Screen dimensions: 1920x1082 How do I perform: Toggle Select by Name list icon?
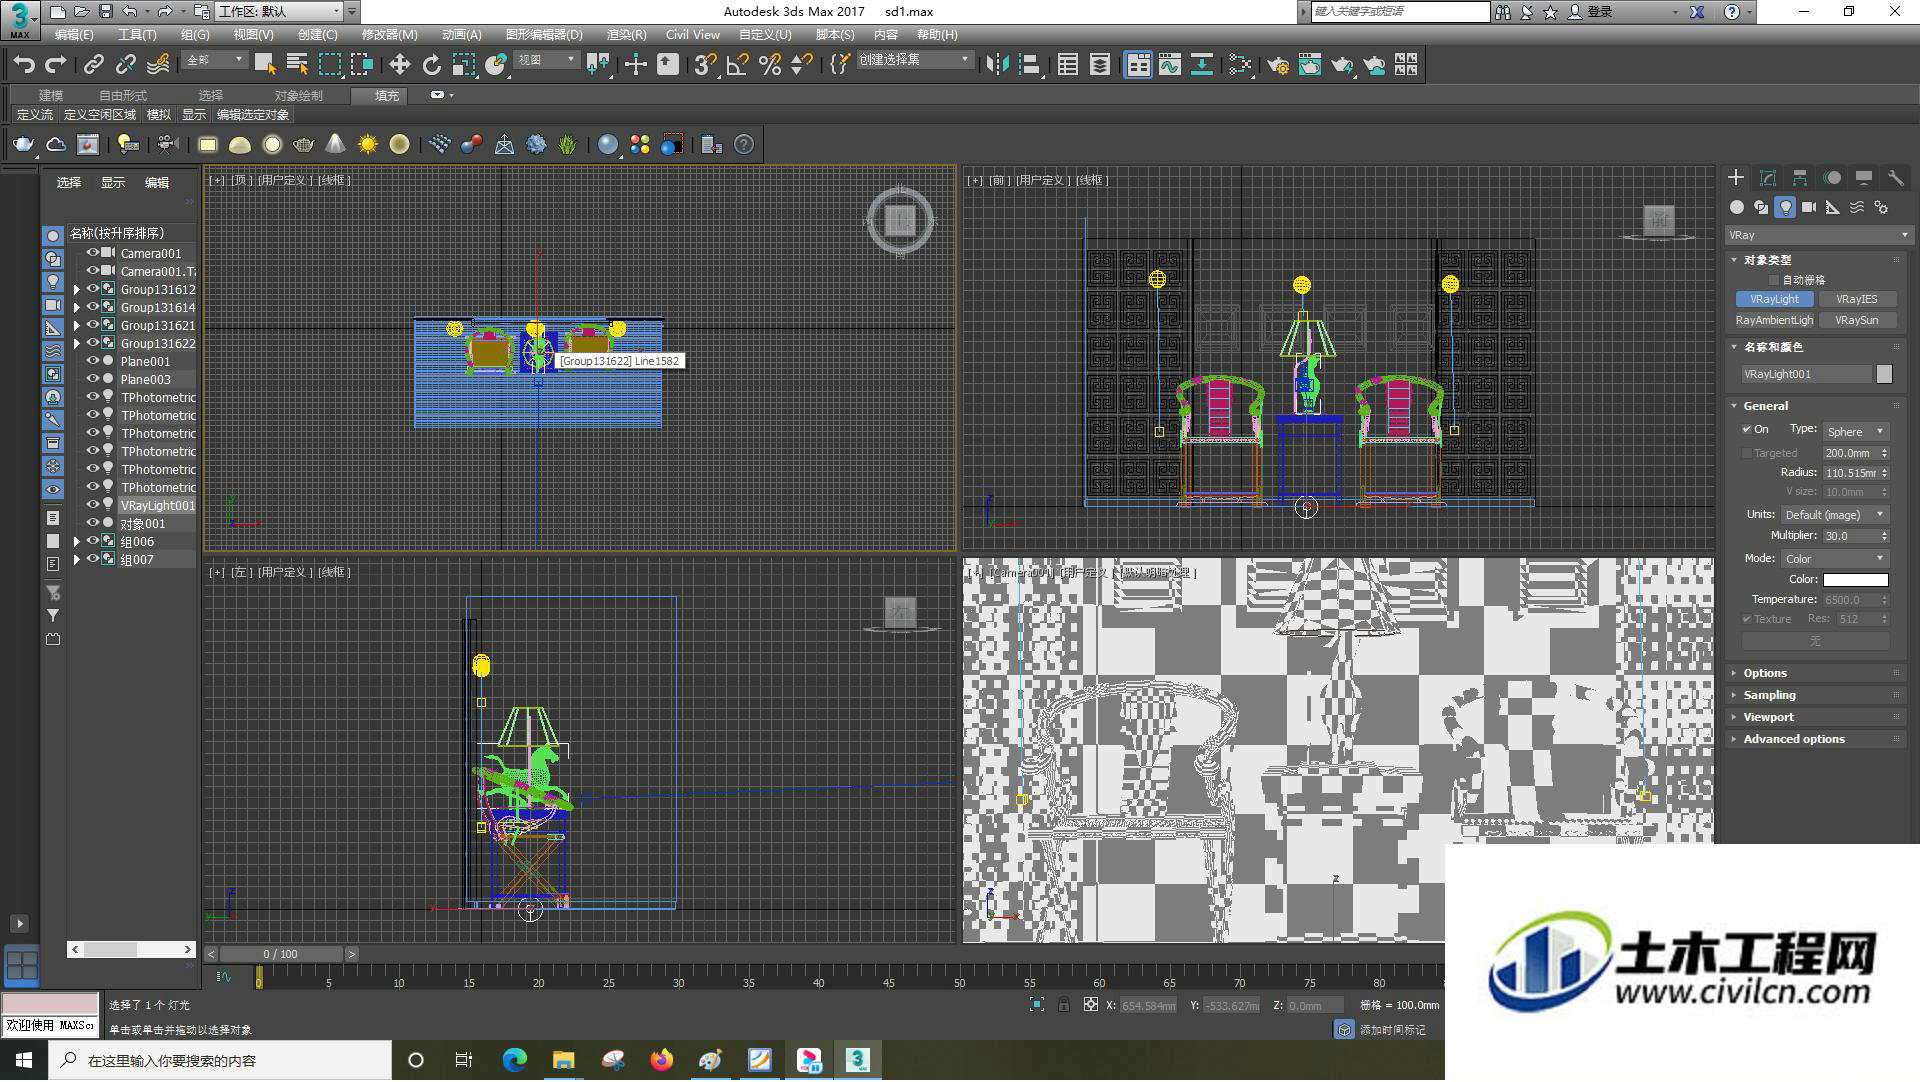pyautogui.click(x=297, y=65)
